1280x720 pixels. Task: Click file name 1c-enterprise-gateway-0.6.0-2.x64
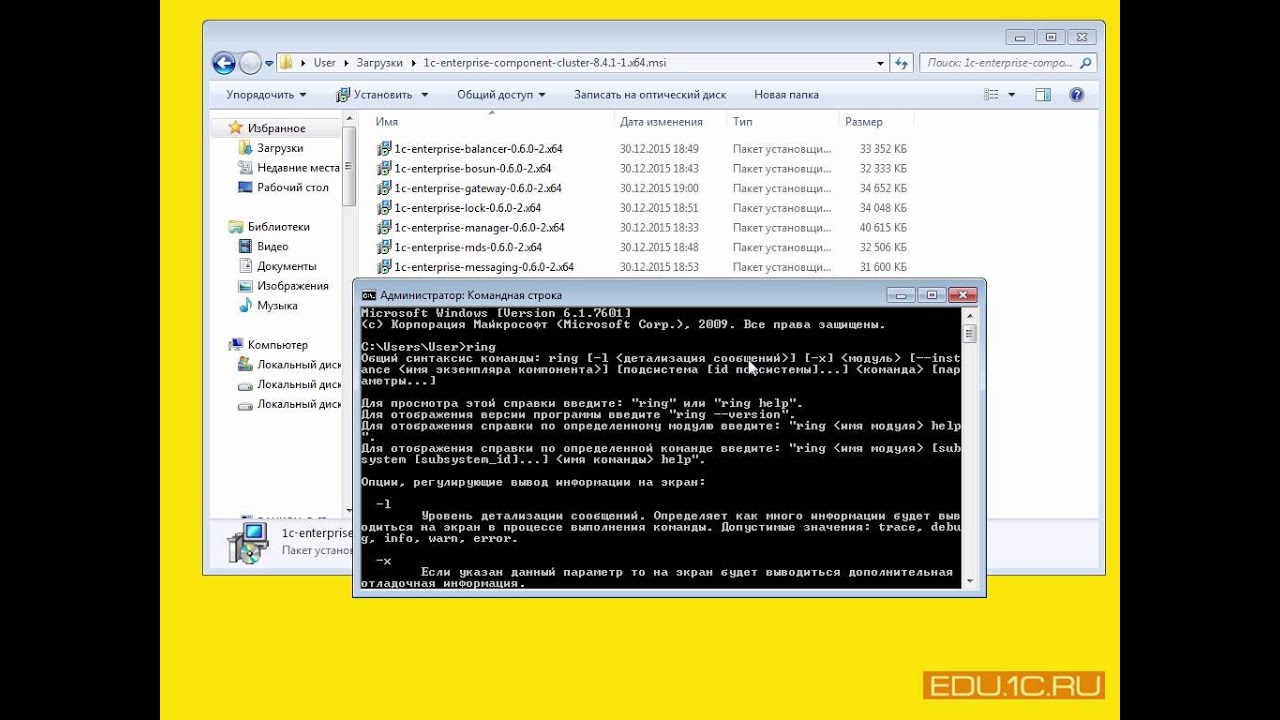coord(478,188)
